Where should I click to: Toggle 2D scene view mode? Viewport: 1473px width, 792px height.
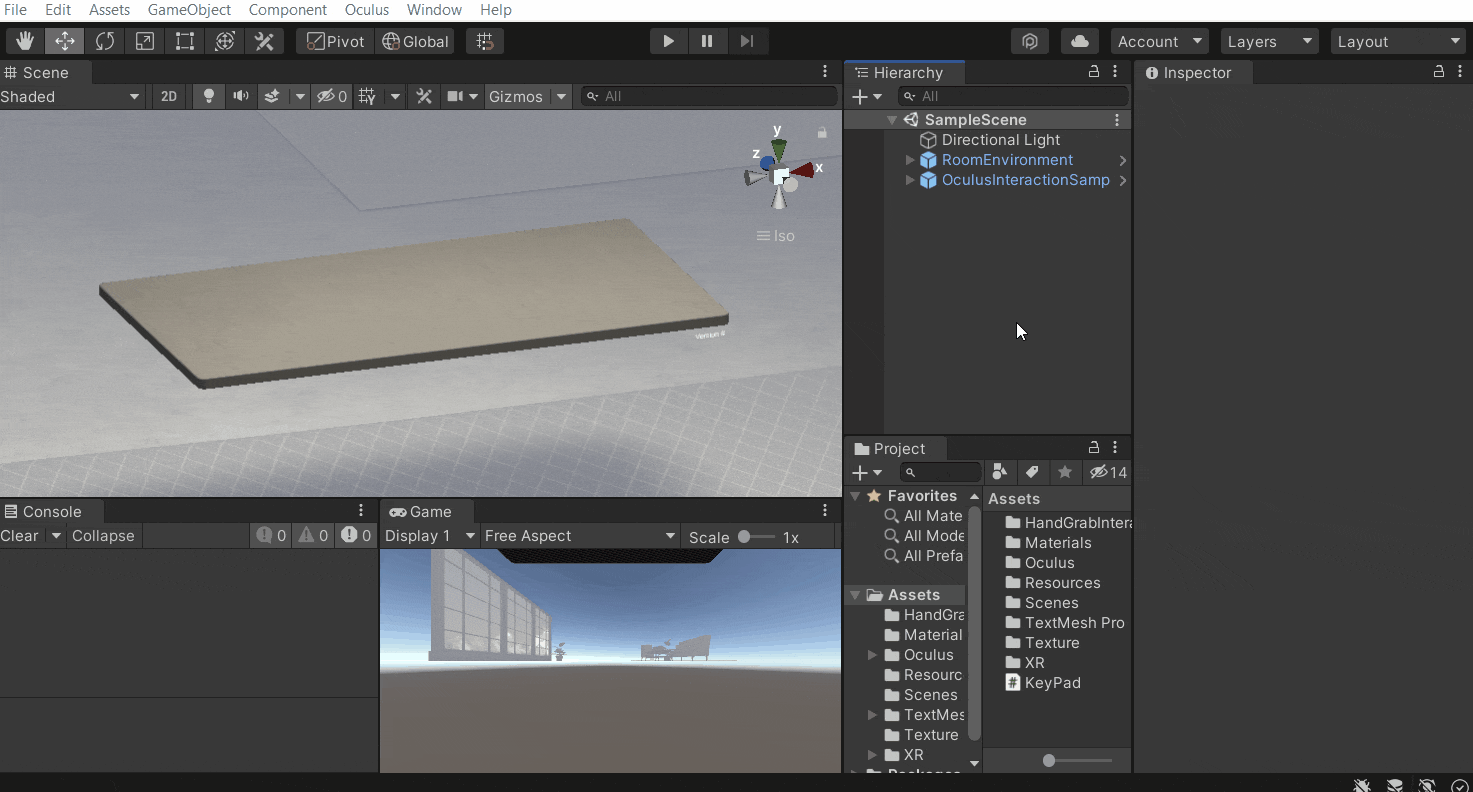pyautogui.click(x=169, y=96)
